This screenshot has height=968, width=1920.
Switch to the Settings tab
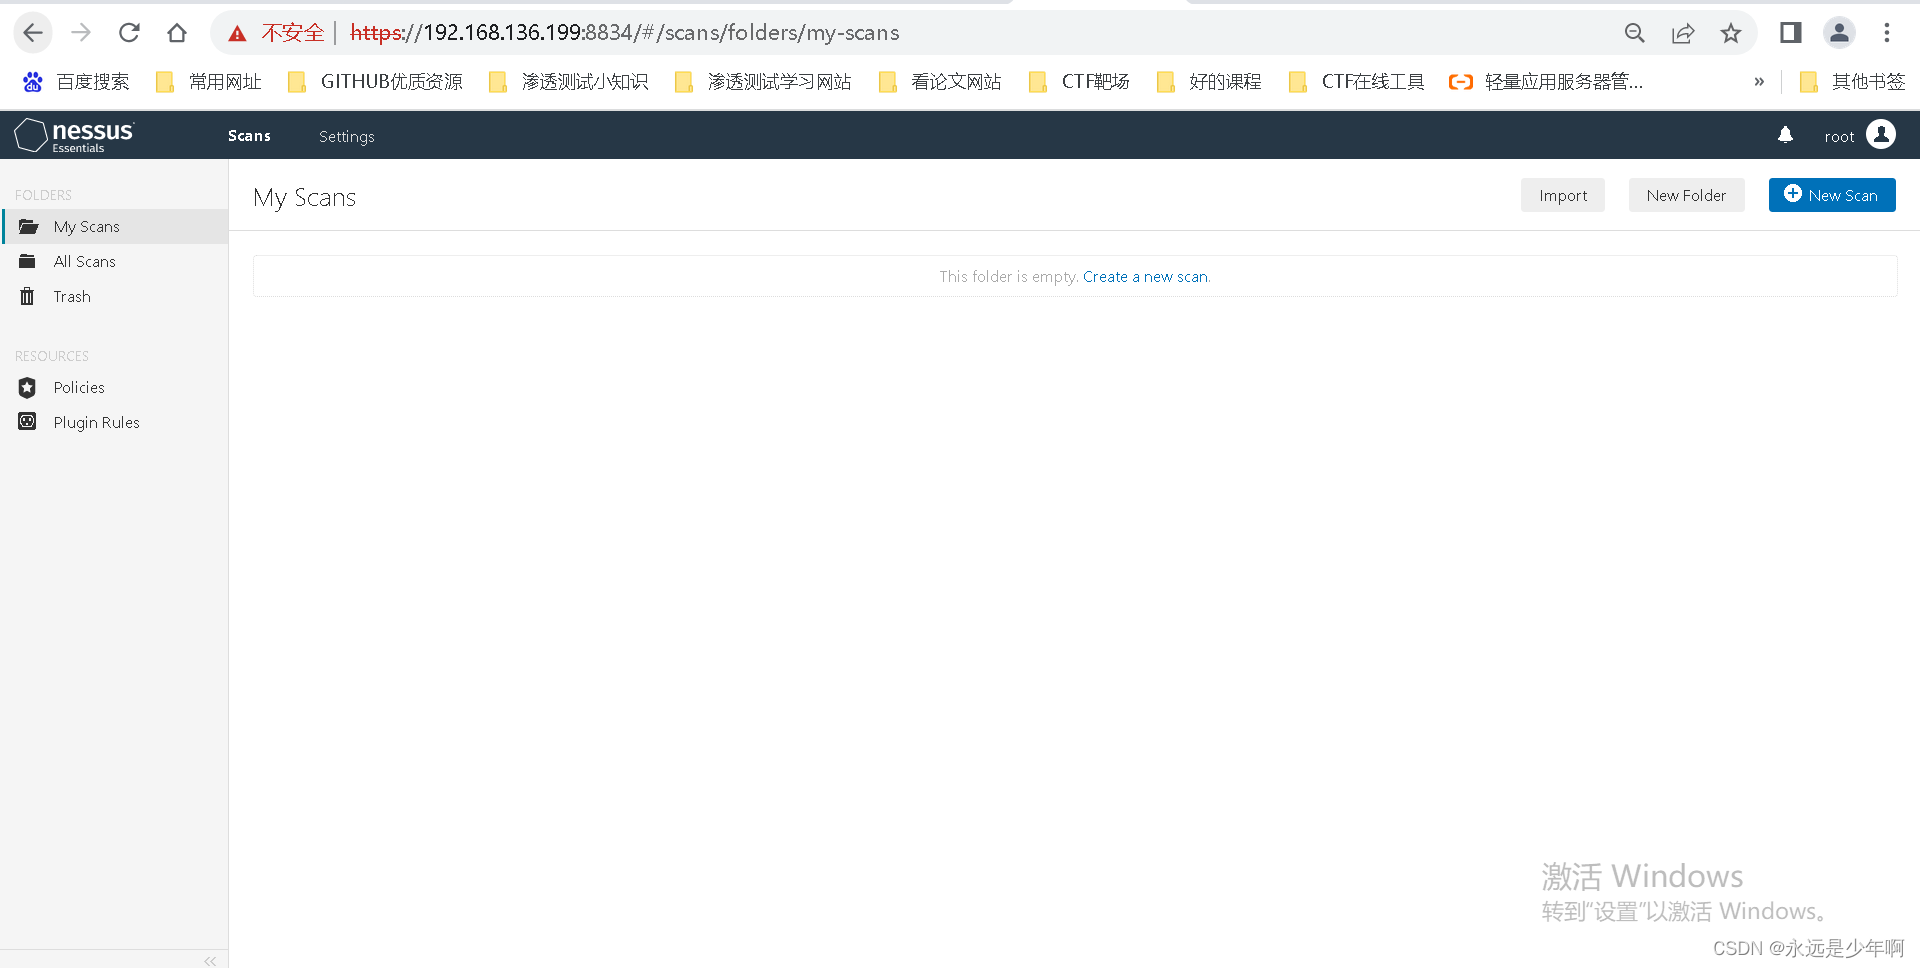point(347,137)
